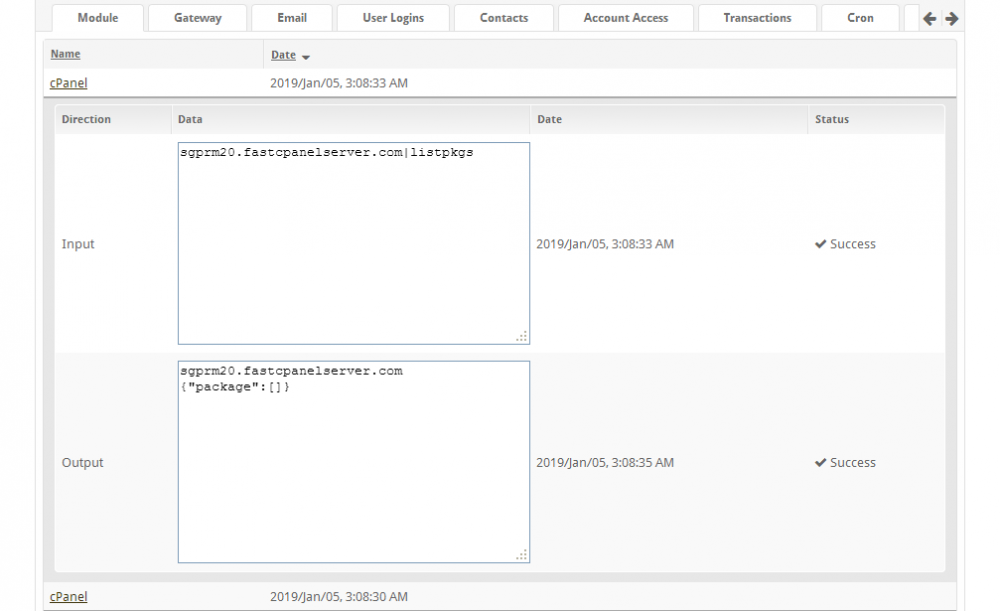Click inside the Input data text area
This screenshot has width=1000, height=611.
point(354,243)
